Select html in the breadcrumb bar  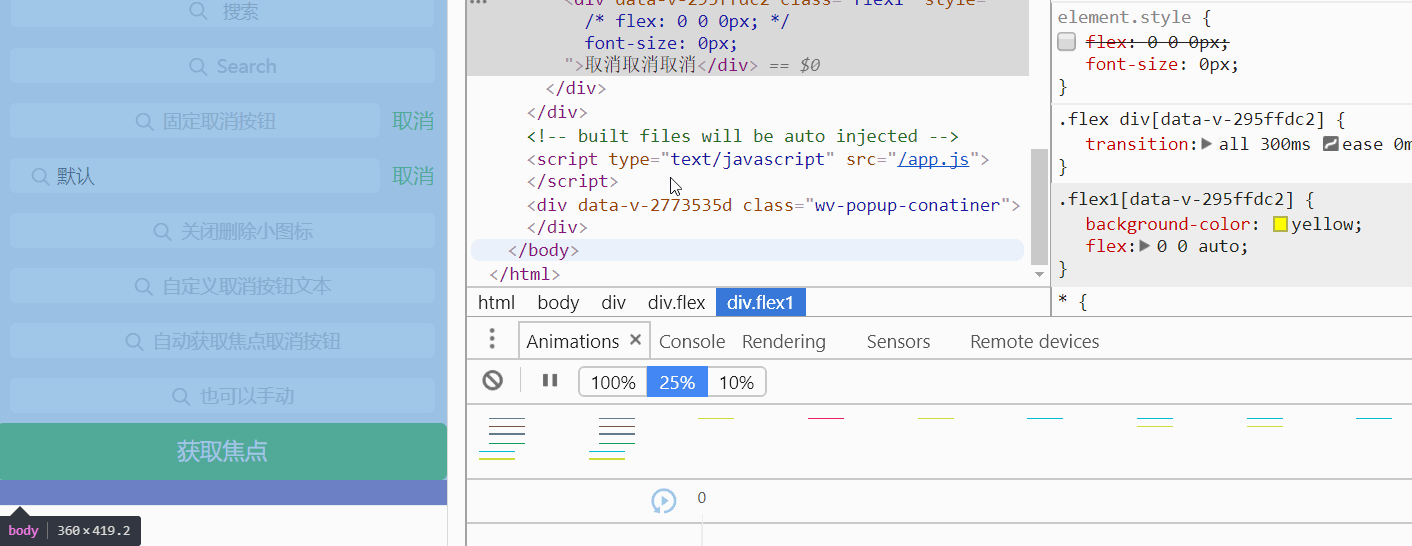click(496, 302)
